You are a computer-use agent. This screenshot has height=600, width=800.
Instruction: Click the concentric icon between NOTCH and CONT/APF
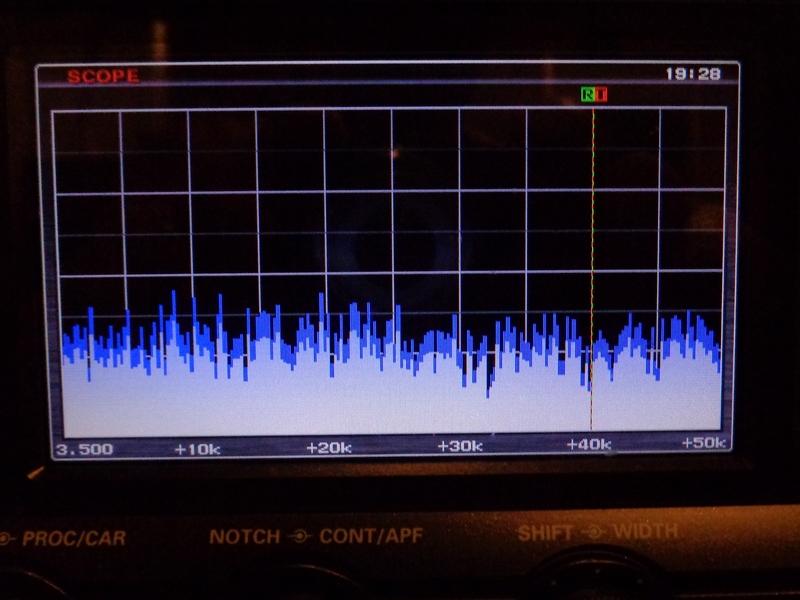(x=298, y=537)
